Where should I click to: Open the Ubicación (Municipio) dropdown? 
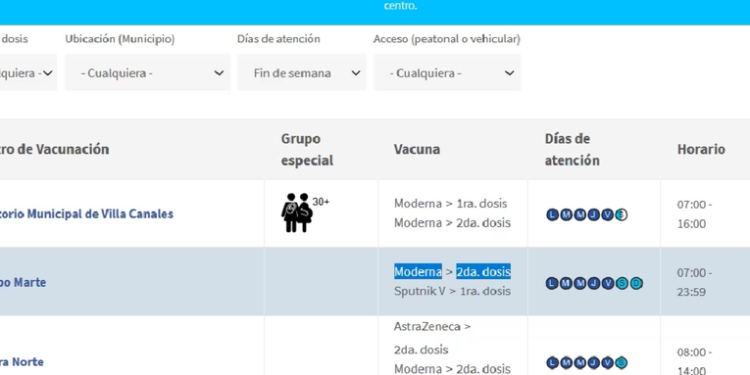[x=148, y=73]
